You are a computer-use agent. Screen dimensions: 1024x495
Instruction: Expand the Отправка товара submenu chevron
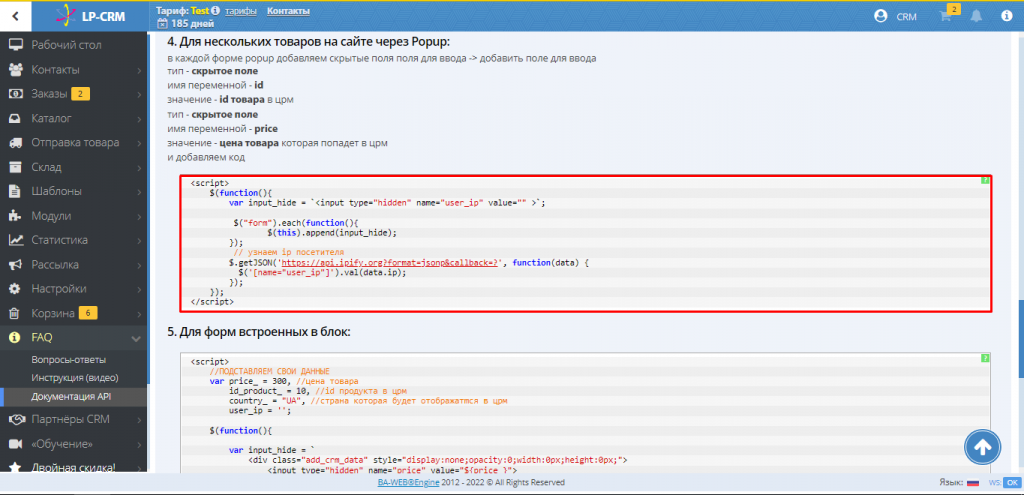point(138,143)
